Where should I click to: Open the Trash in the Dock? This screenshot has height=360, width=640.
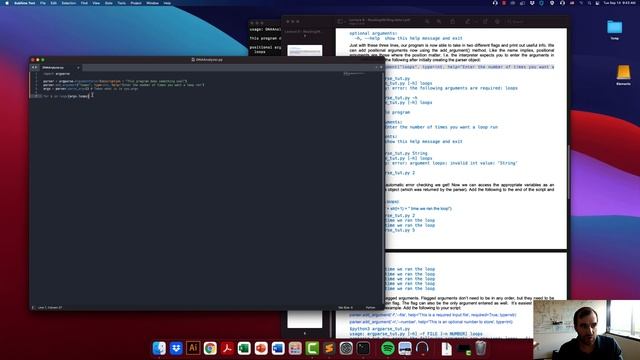(480, 348)
